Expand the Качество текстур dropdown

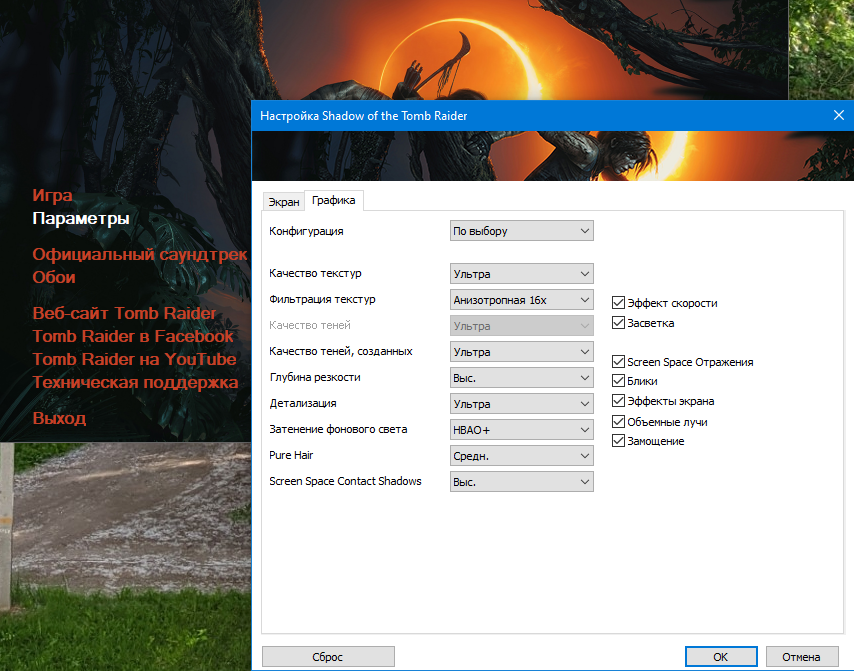click(521, 274)
